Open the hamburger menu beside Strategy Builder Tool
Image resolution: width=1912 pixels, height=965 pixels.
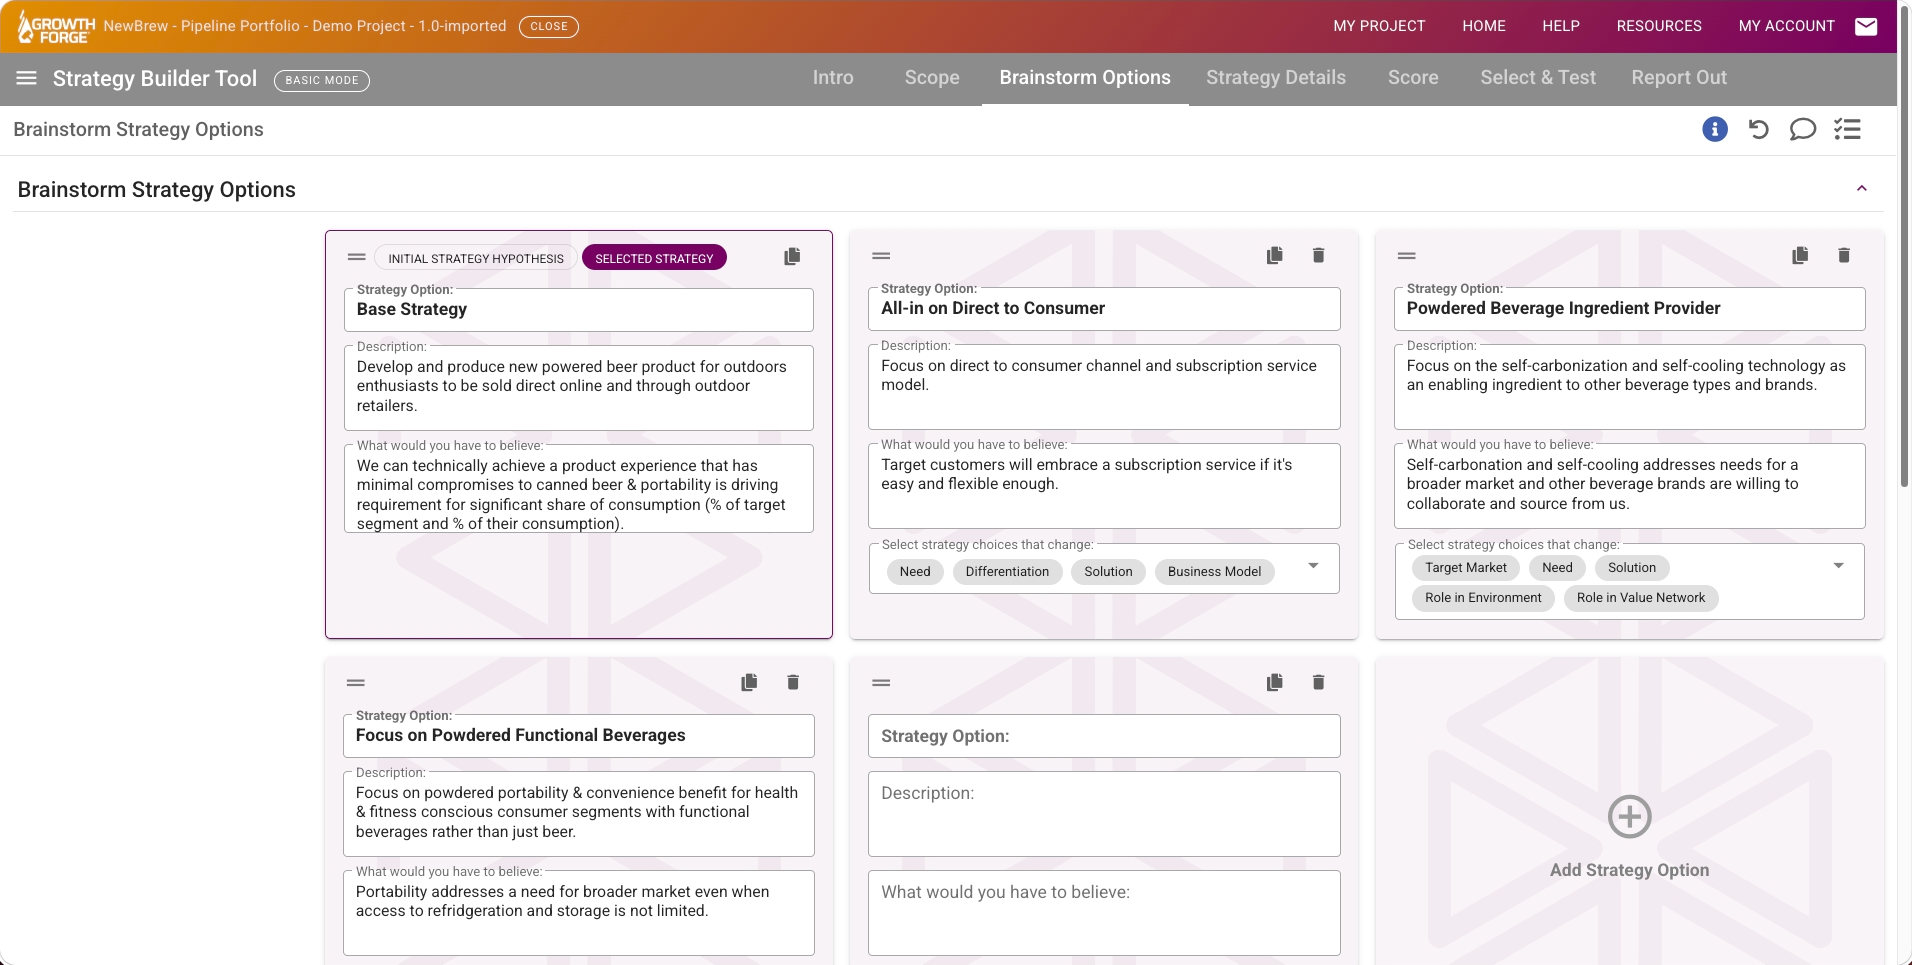pyautogui.click(x=27, y=78)
